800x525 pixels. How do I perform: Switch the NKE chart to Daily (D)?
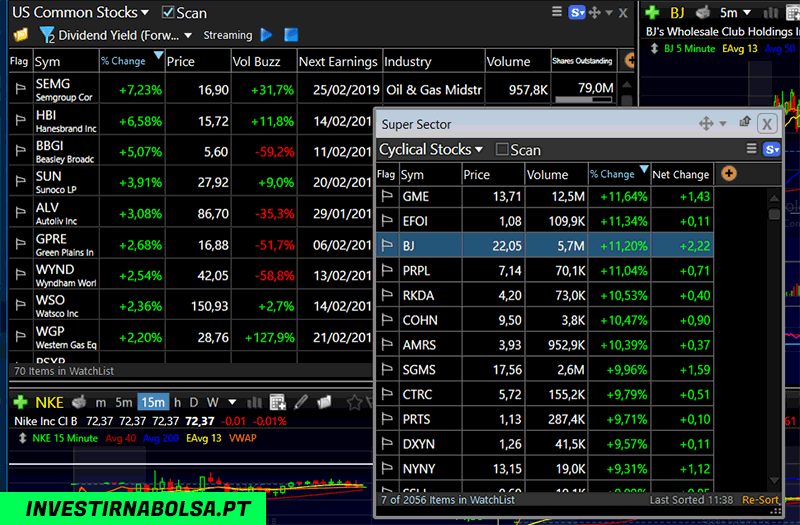(x=193, y=403)
